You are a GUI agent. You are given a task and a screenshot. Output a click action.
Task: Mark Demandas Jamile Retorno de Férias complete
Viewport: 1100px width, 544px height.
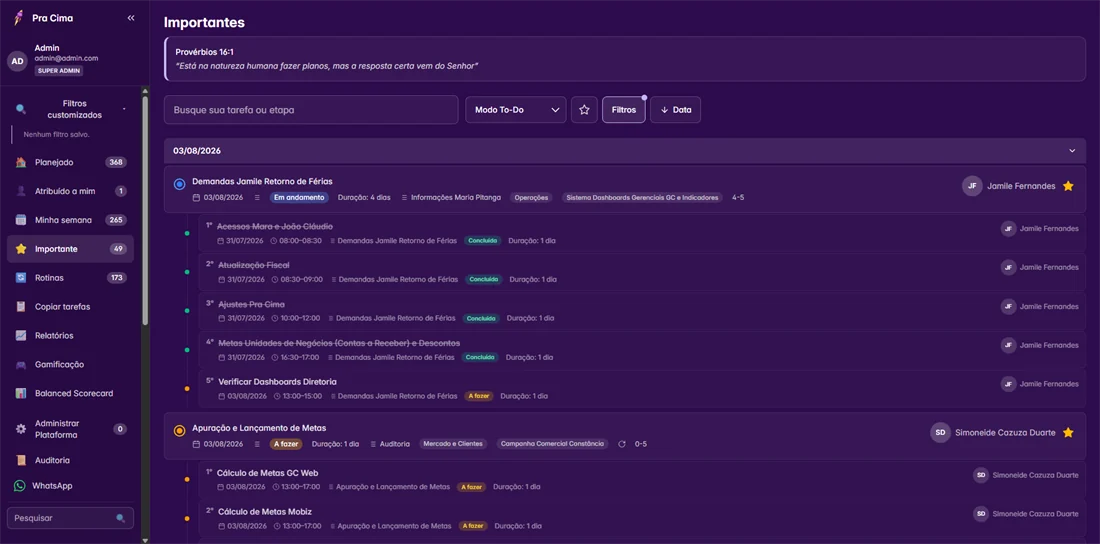coord(179,184)
